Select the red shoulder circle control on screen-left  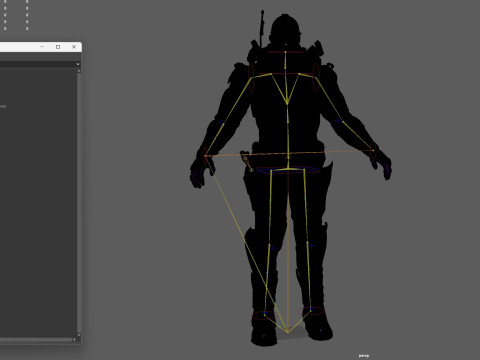[x=251, y=77]
